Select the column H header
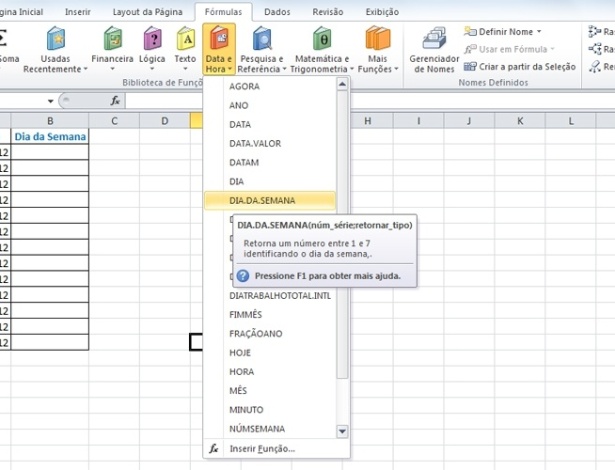The width and height of the screenshot is (615, 470). (x=367, y=121)
